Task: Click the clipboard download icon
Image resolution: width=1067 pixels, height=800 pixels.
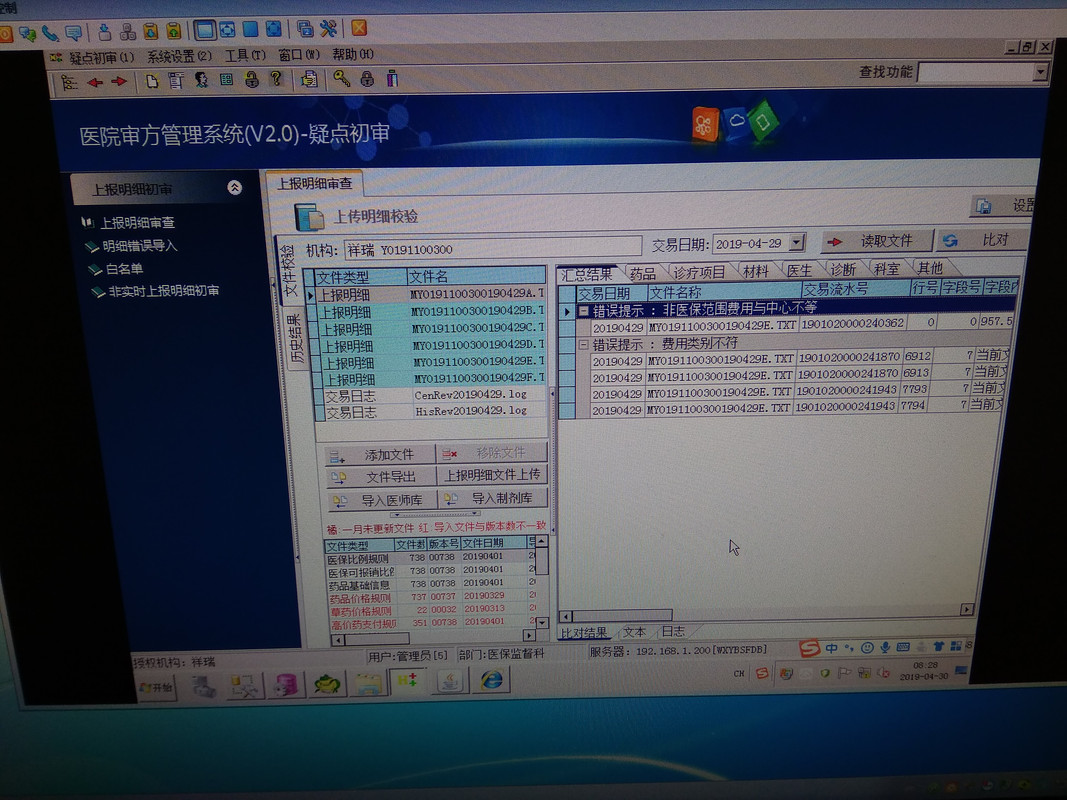Action: pyautogui.click(x=151, y=31)
